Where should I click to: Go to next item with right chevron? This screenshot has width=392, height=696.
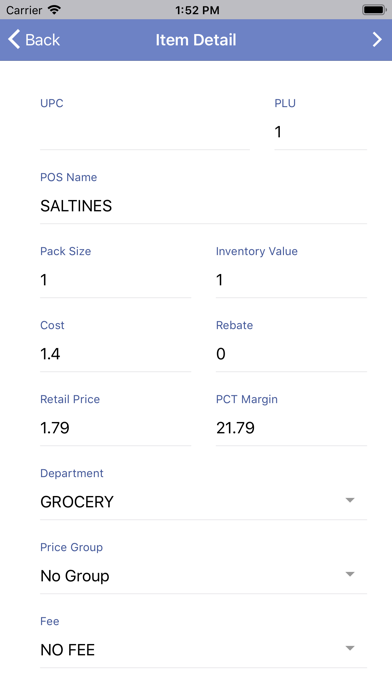point(377,40)
